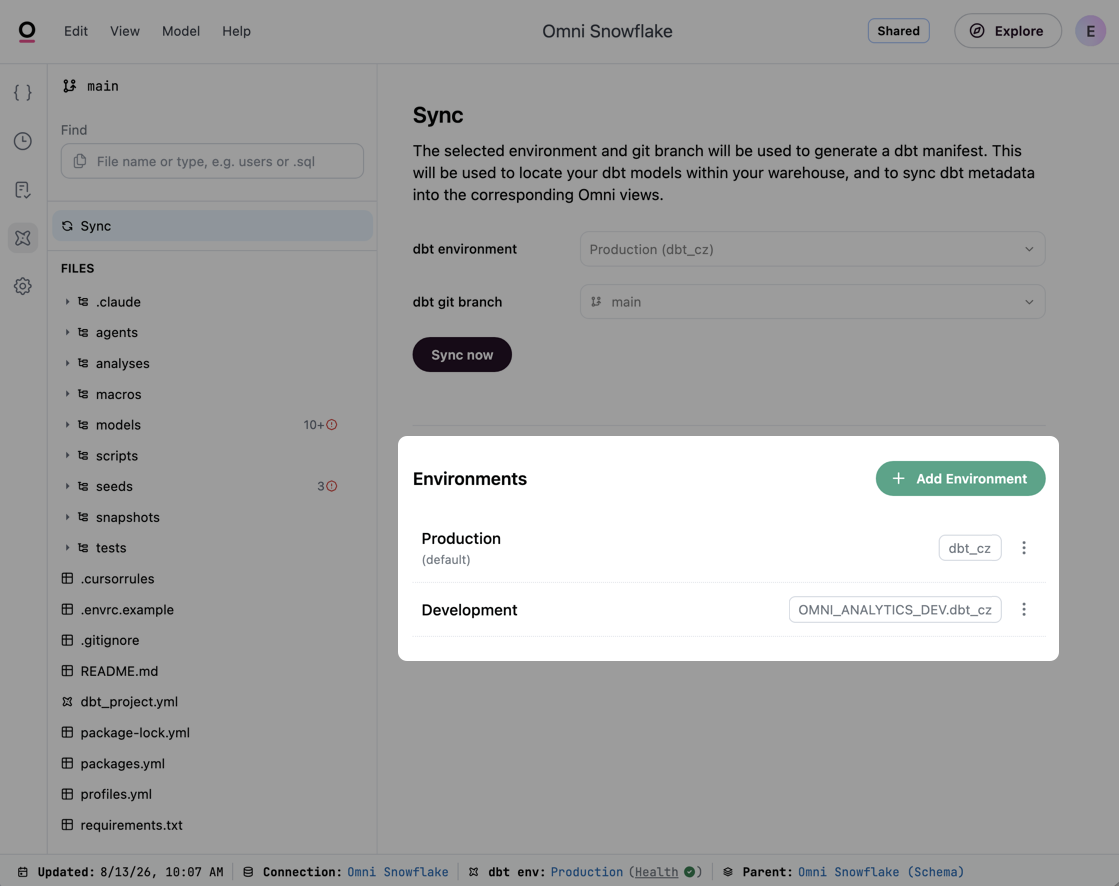Open the requirements.txt file
This screenshot has height=886, width=1119.
coord(131,825)
